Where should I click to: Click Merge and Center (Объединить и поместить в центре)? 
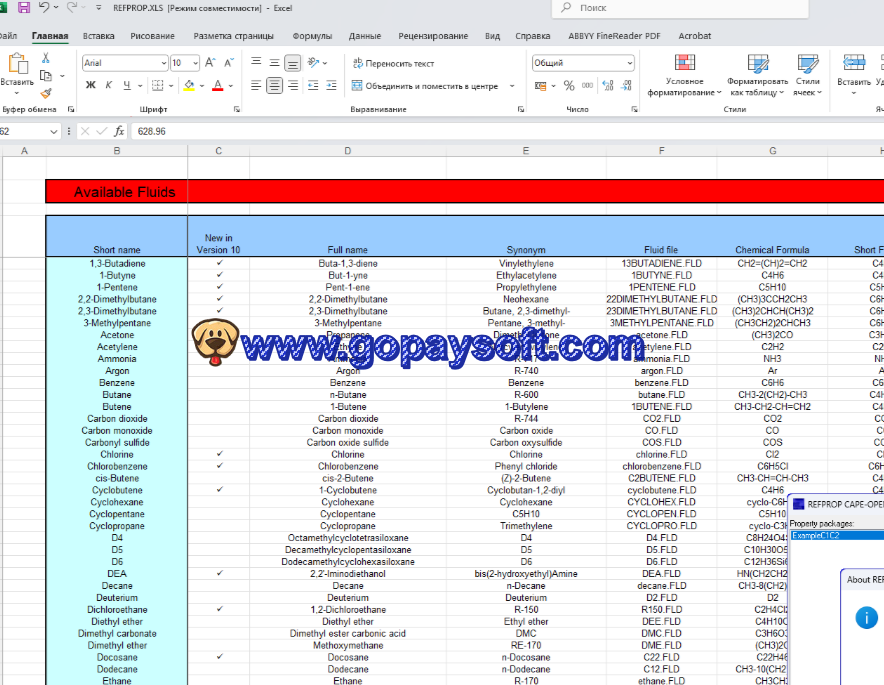(x=425, y=86)
